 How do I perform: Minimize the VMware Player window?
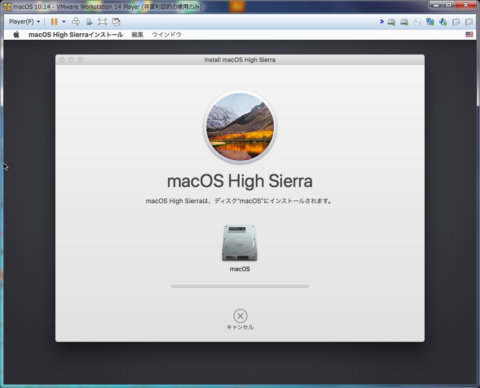[437, 5]
